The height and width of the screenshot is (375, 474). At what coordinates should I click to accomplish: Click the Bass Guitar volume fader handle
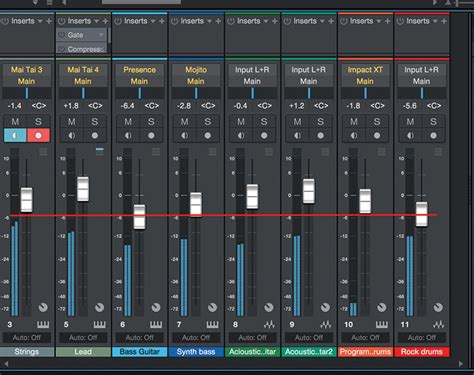click(x=139, y=217)
